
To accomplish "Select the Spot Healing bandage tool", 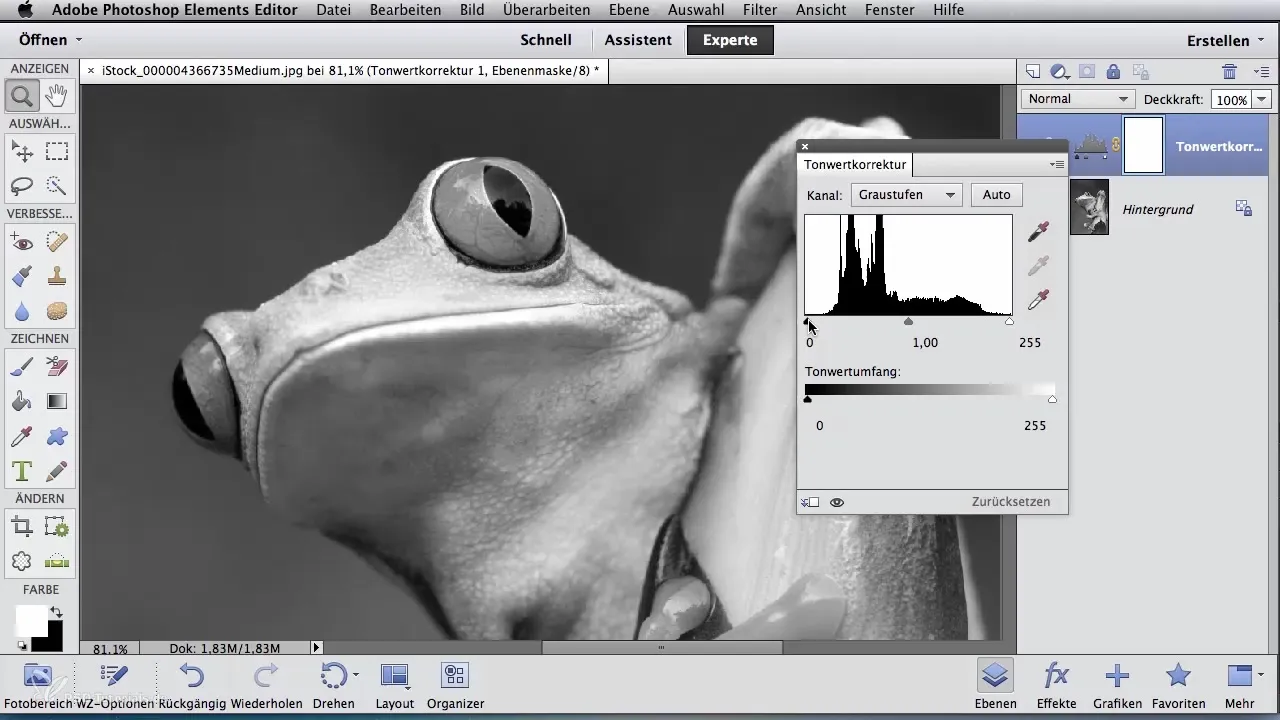I will click(x=57, y=241).
